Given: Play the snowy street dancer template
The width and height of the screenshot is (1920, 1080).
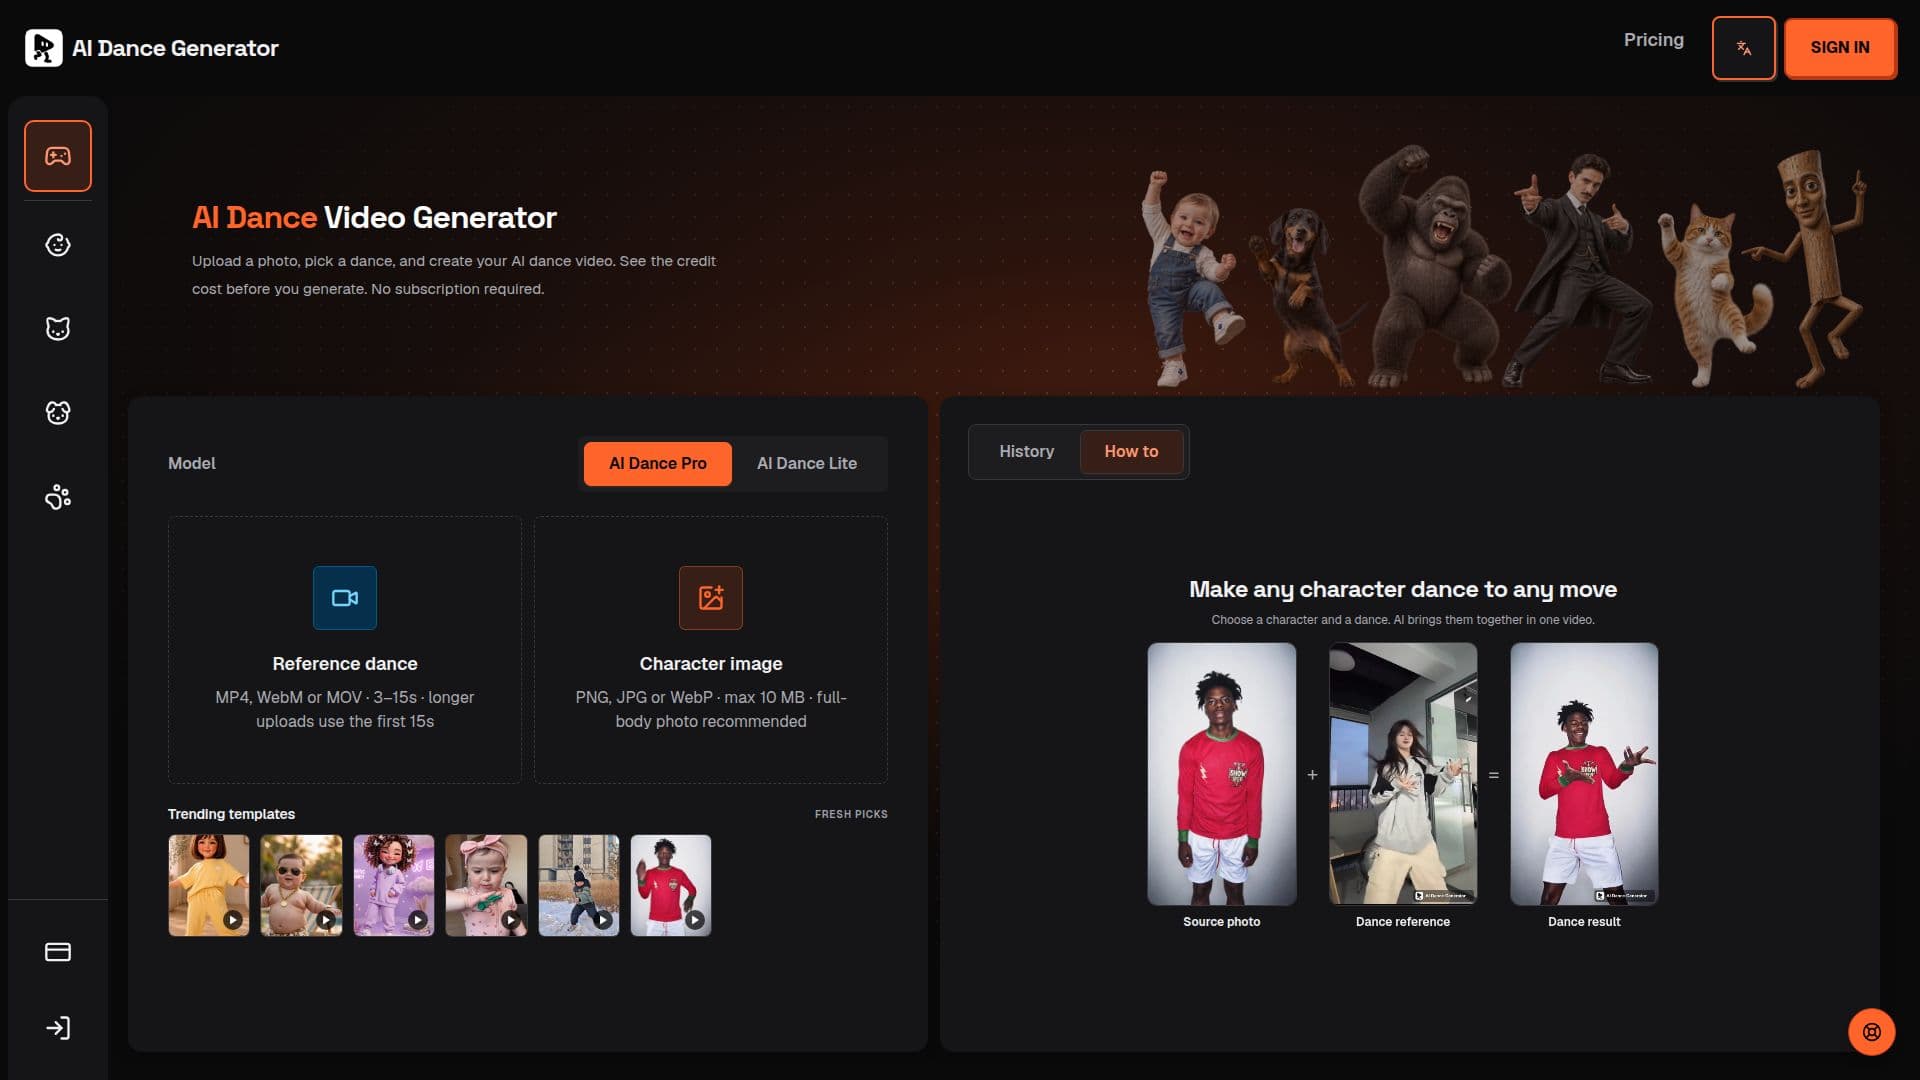Looking at the screenshot, I should tap(579, 886).
